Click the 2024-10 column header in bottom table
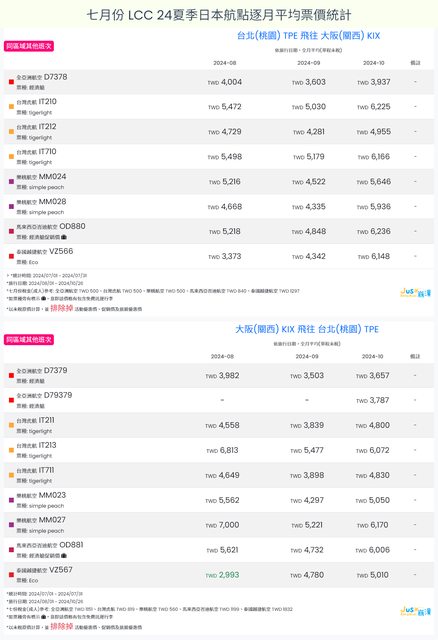The width and height of the screenshot is (438, 640). pos(372,356)
